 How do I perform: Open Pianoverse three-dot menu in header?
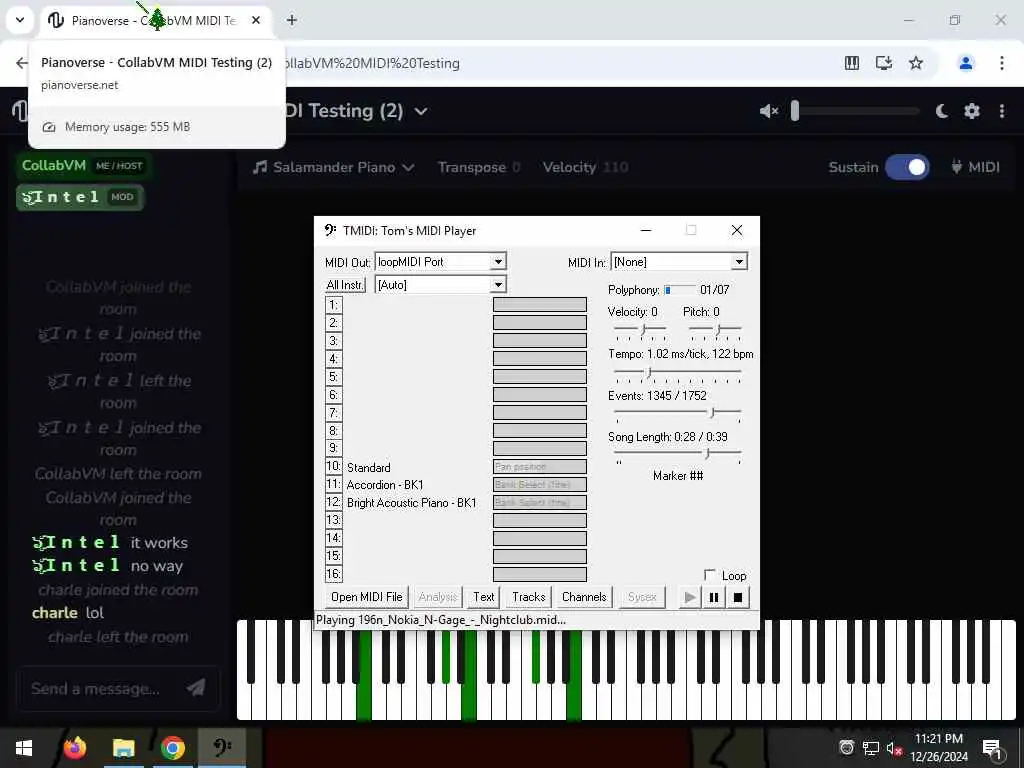click(1002, 111)
